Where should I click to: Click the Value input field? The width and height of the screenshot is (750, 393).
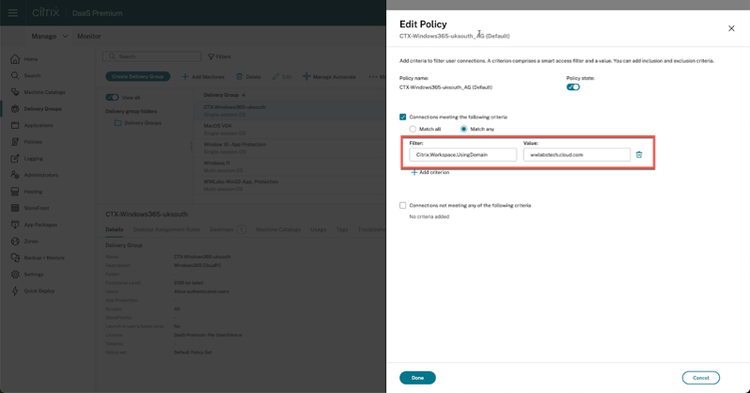[x=577, y=154]
